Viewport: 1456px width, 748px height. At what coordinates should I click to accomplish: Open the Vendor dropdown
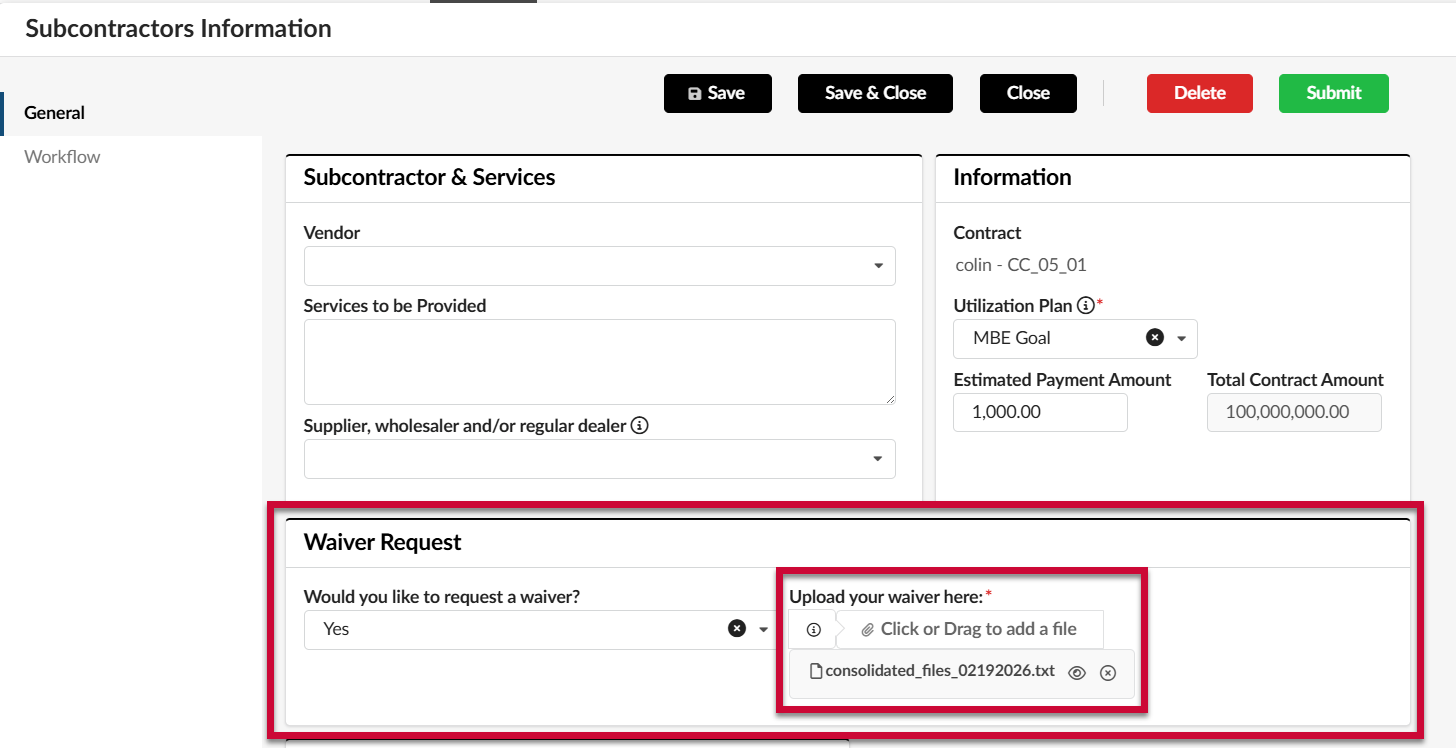878,266
